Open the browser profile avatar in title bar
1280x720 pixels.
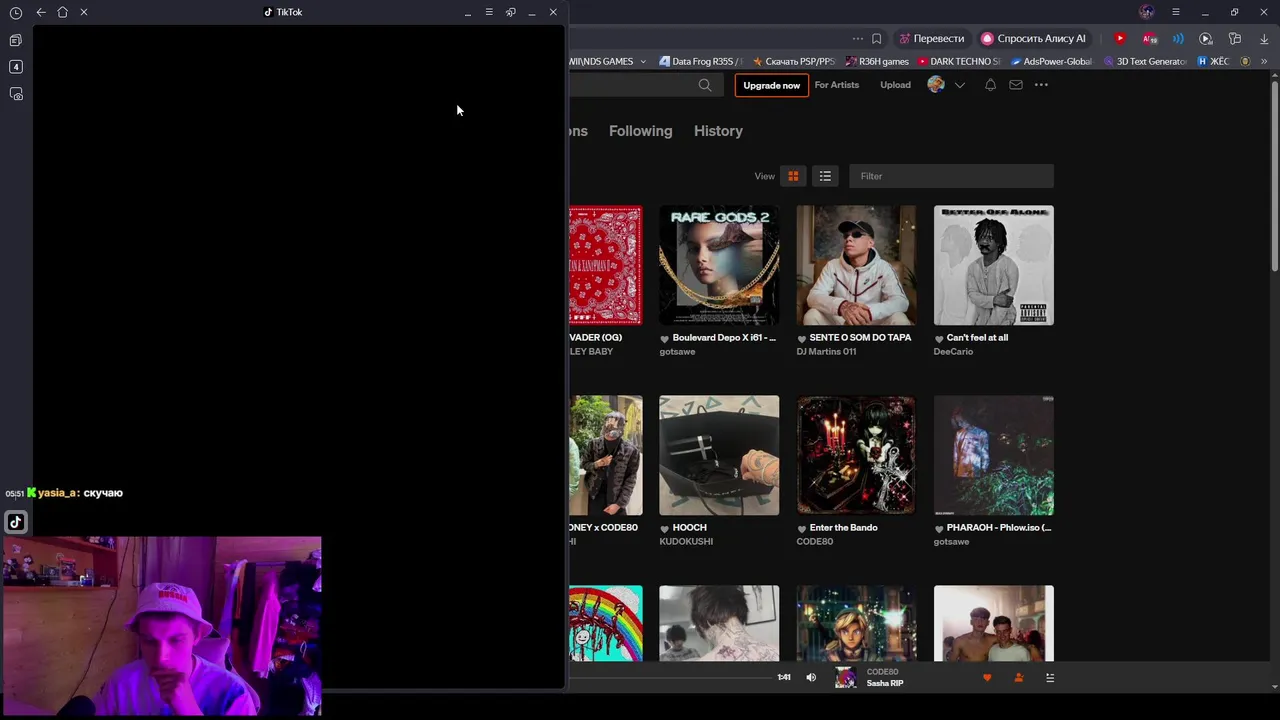(x=1147, y=12)
